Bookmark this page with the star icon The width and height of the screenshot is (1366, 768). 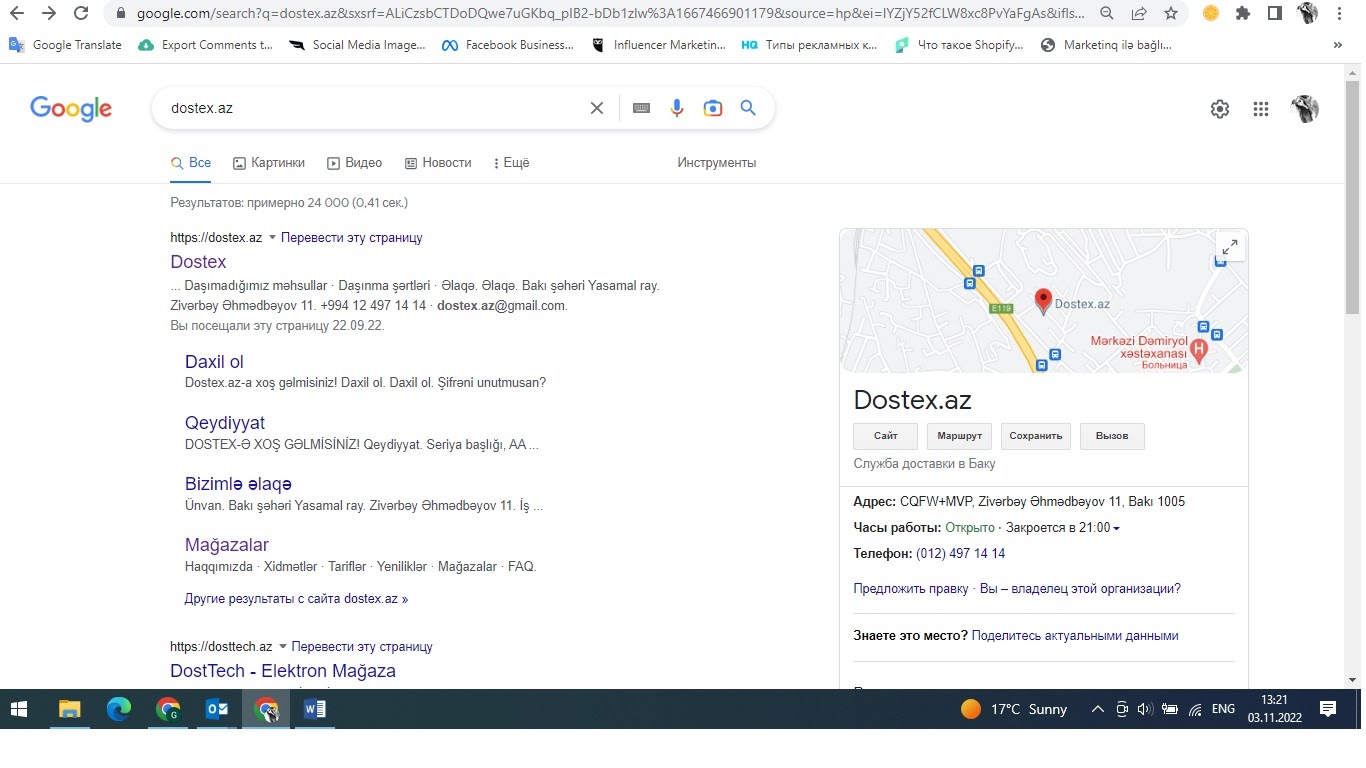1170,14
